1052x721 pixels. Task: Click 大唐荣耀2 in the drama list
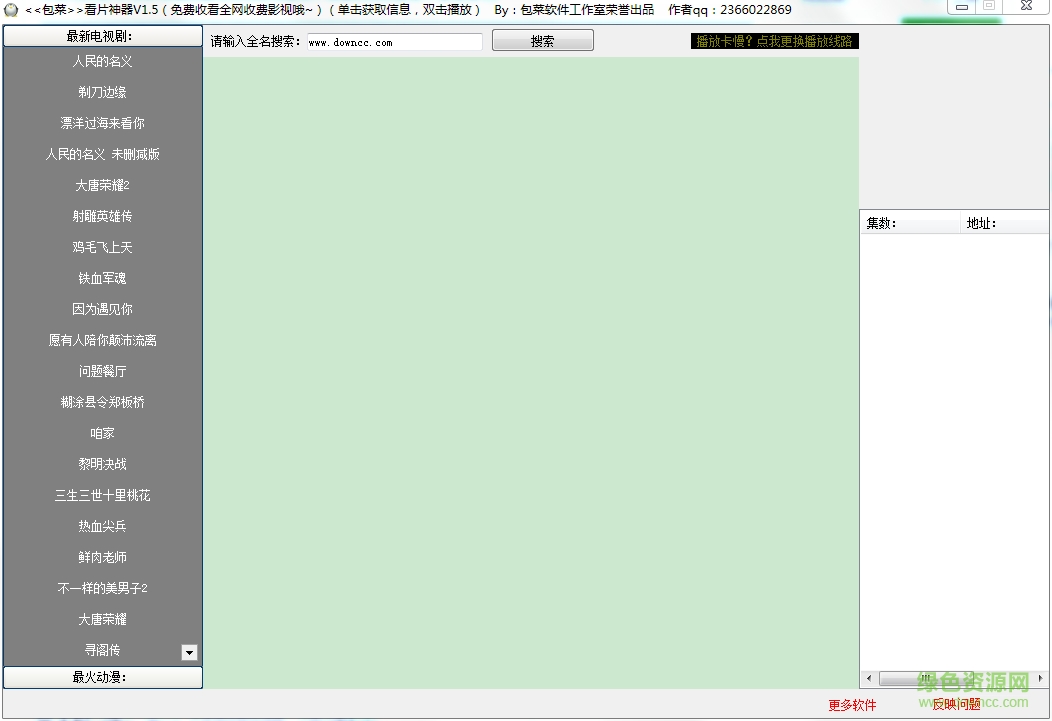click(x=103, y=185)
